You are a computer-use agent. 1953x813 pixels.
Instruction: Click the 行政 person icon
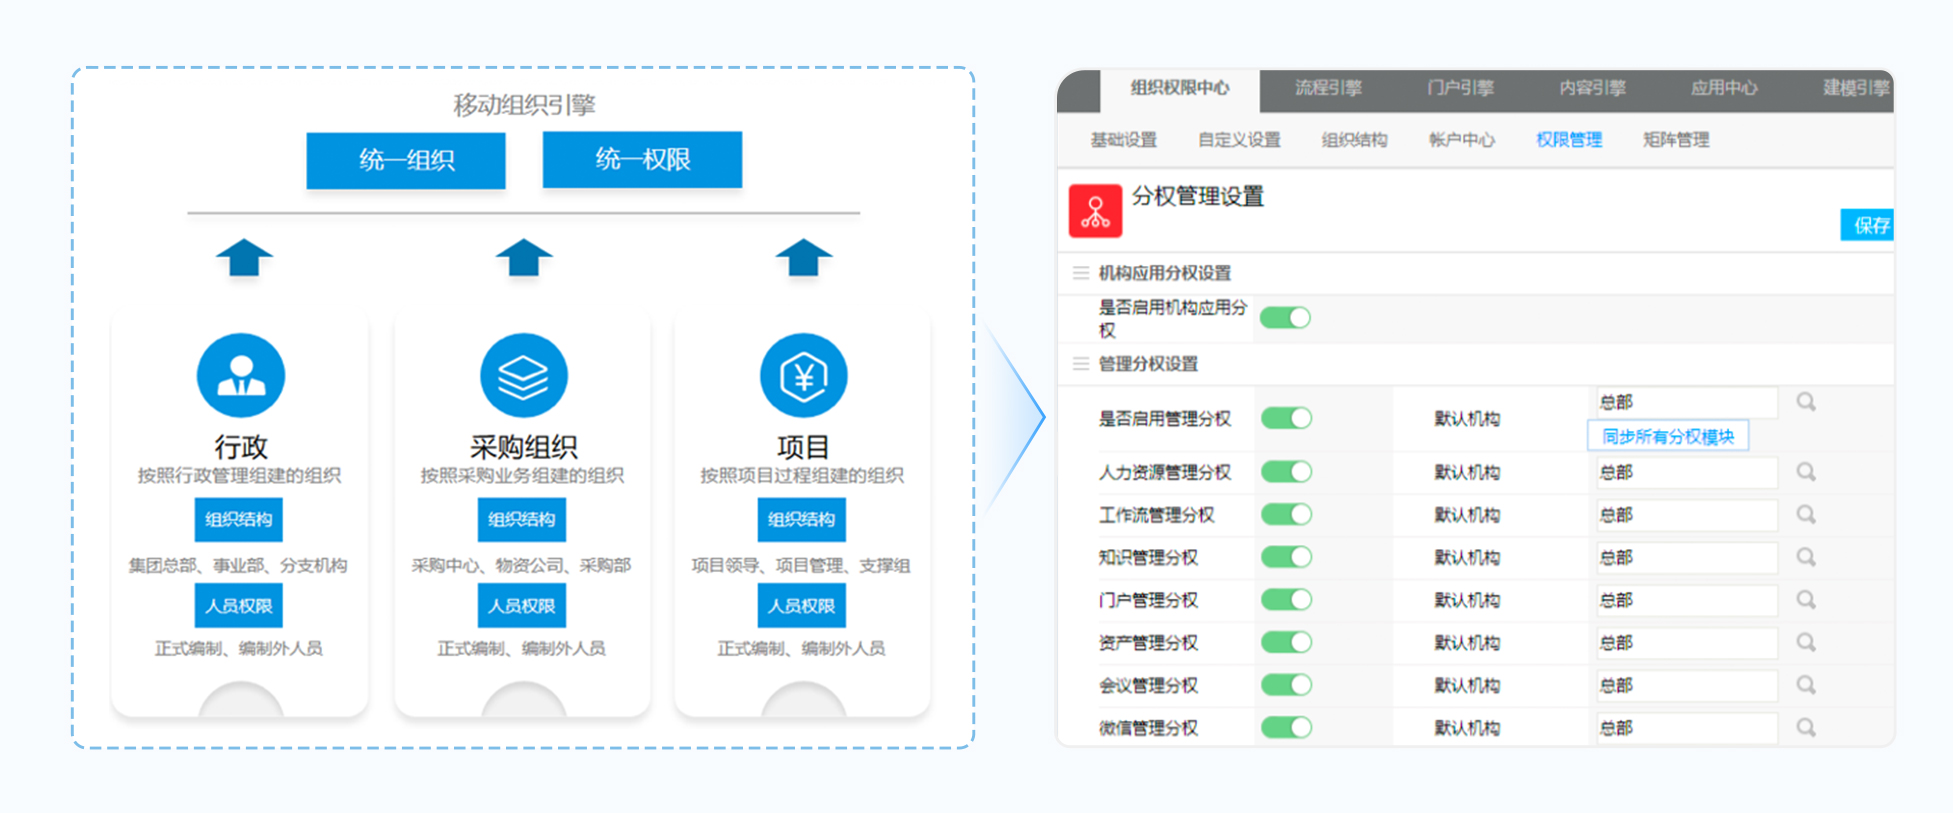[241, 375]
